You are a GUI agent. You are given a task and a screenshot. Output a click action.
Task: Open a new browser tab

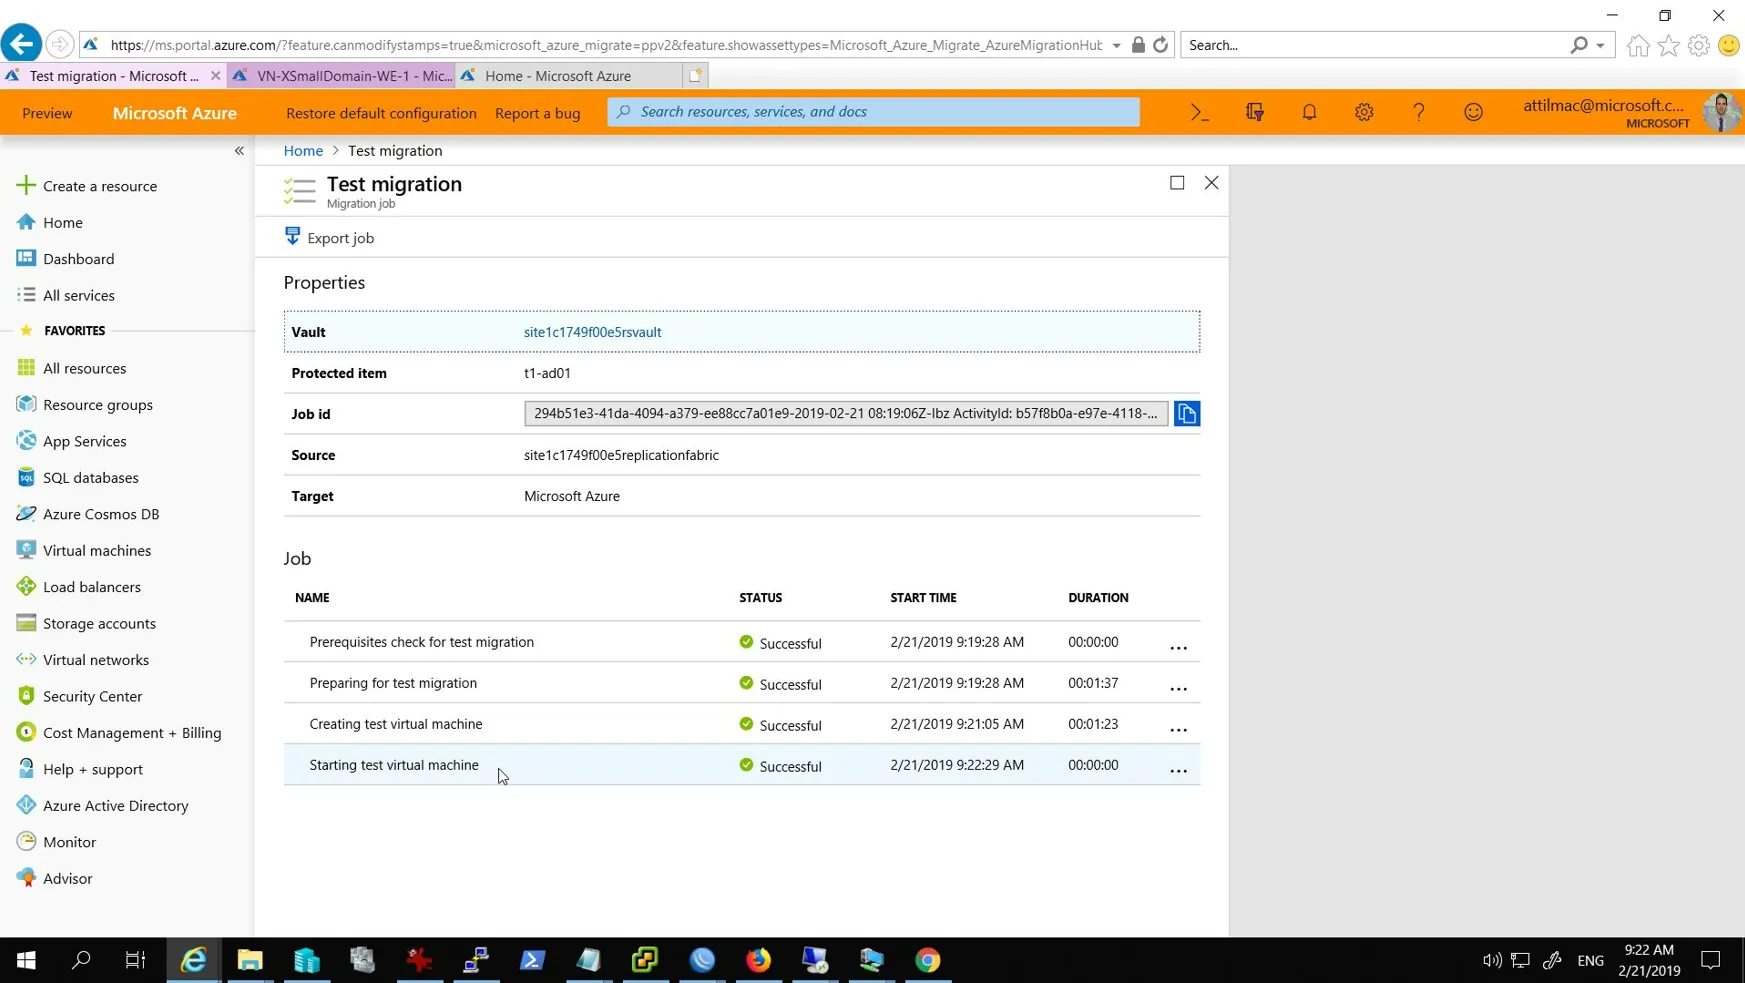click(696, 76)
